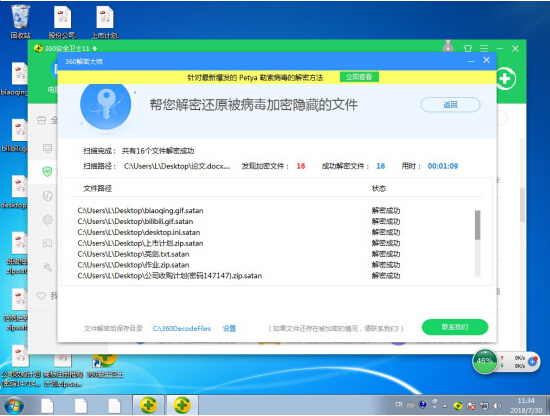Open the medal icon in 360安全卫士 title bar
Viewport: 550px width, 416px height.
448,47
